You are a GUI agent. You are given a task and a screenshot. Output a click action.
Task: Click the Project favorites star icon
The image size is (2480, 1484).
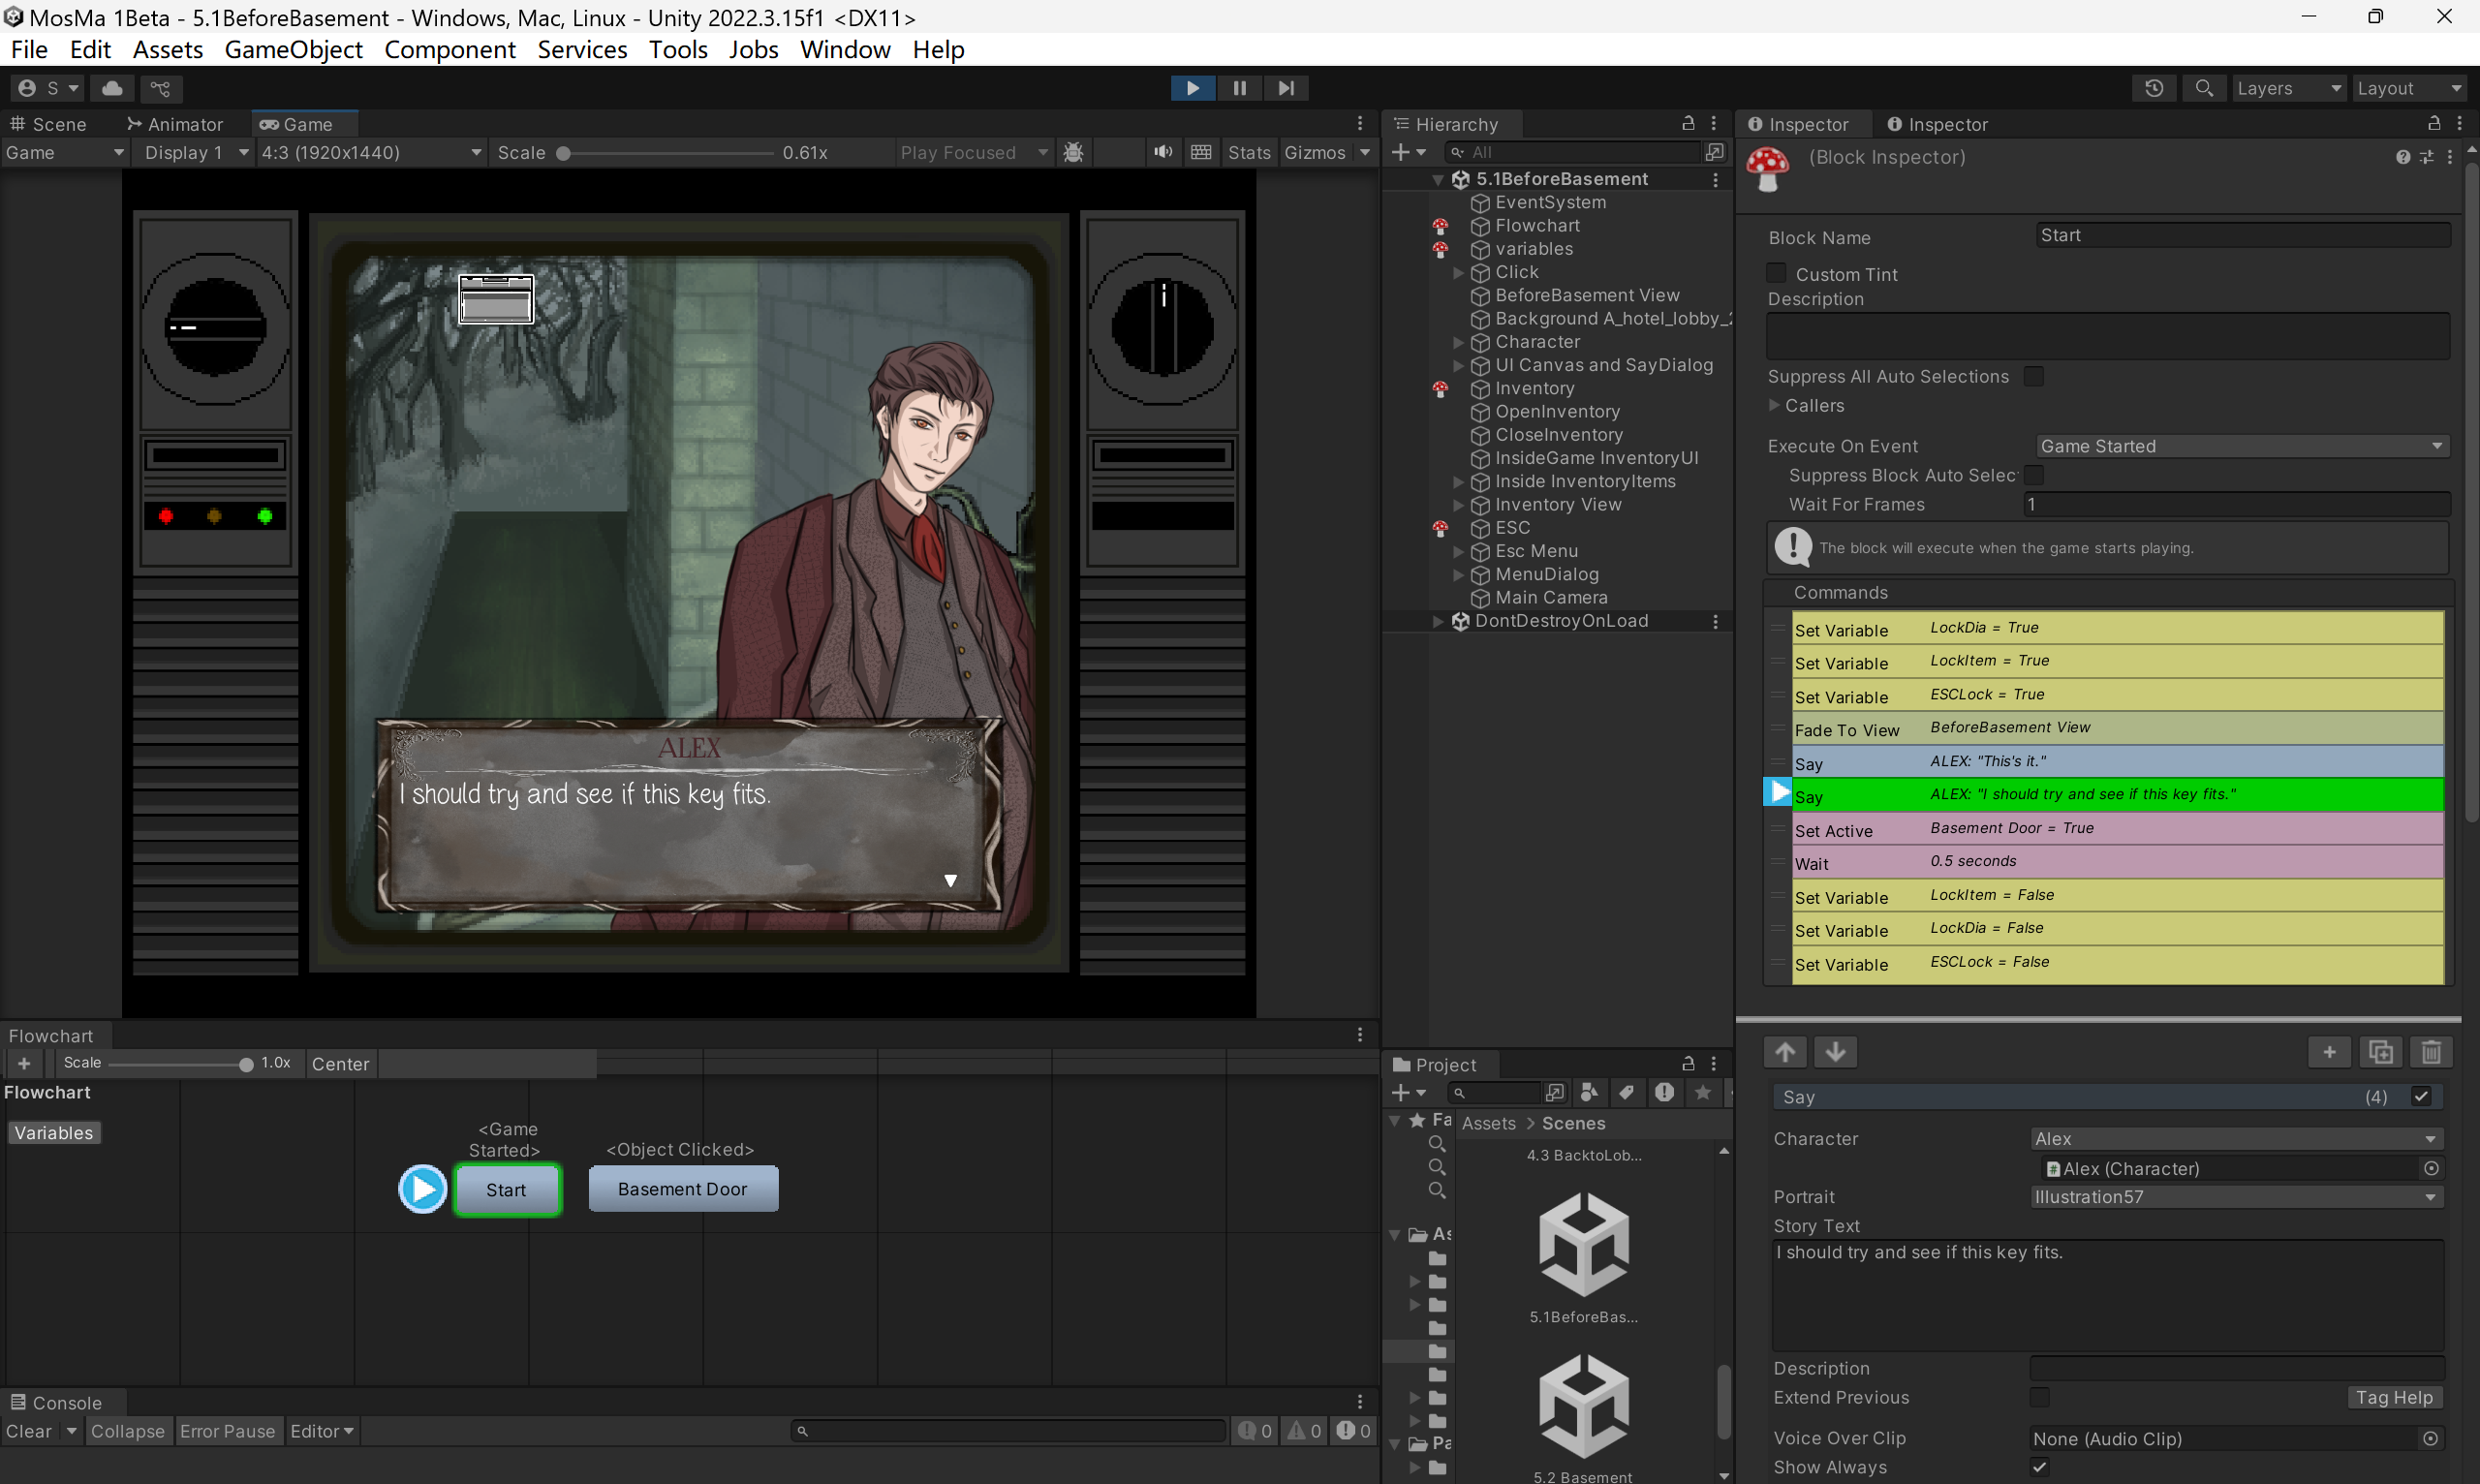1702,1092
